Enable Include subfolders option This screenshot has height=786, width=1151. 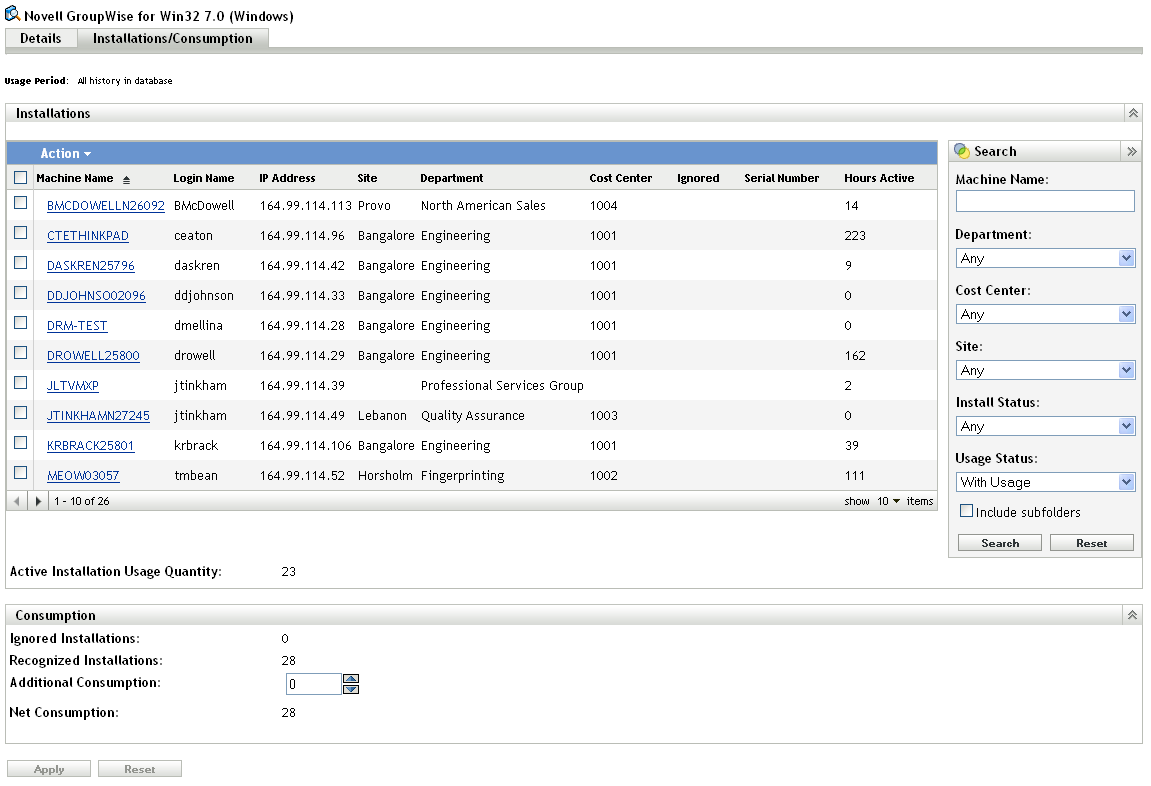[966, 511]
